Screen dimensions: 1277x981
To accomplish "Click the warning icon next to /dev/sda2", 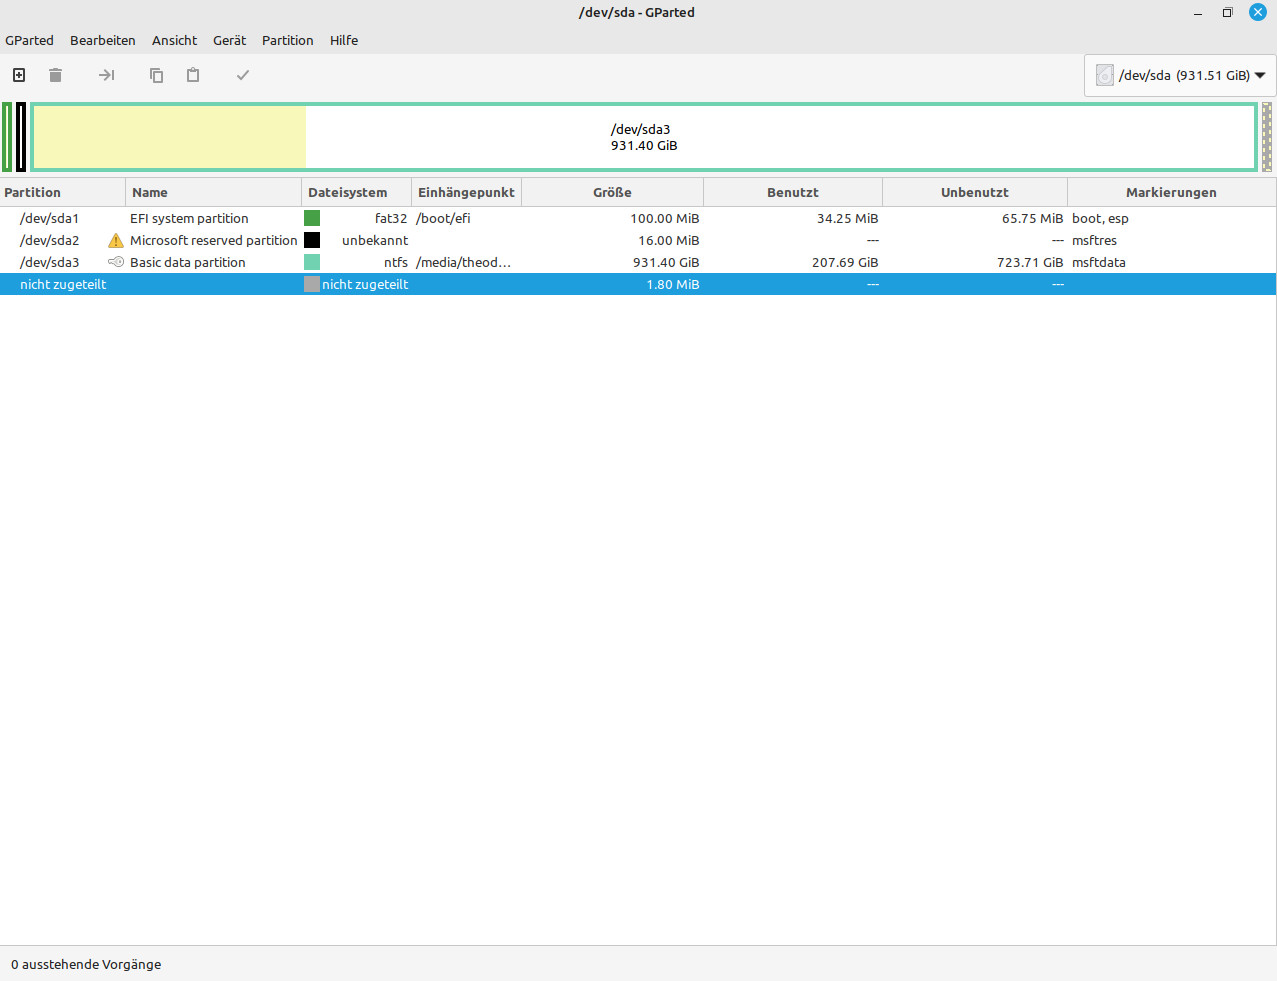I will click(x=116, y=240).
